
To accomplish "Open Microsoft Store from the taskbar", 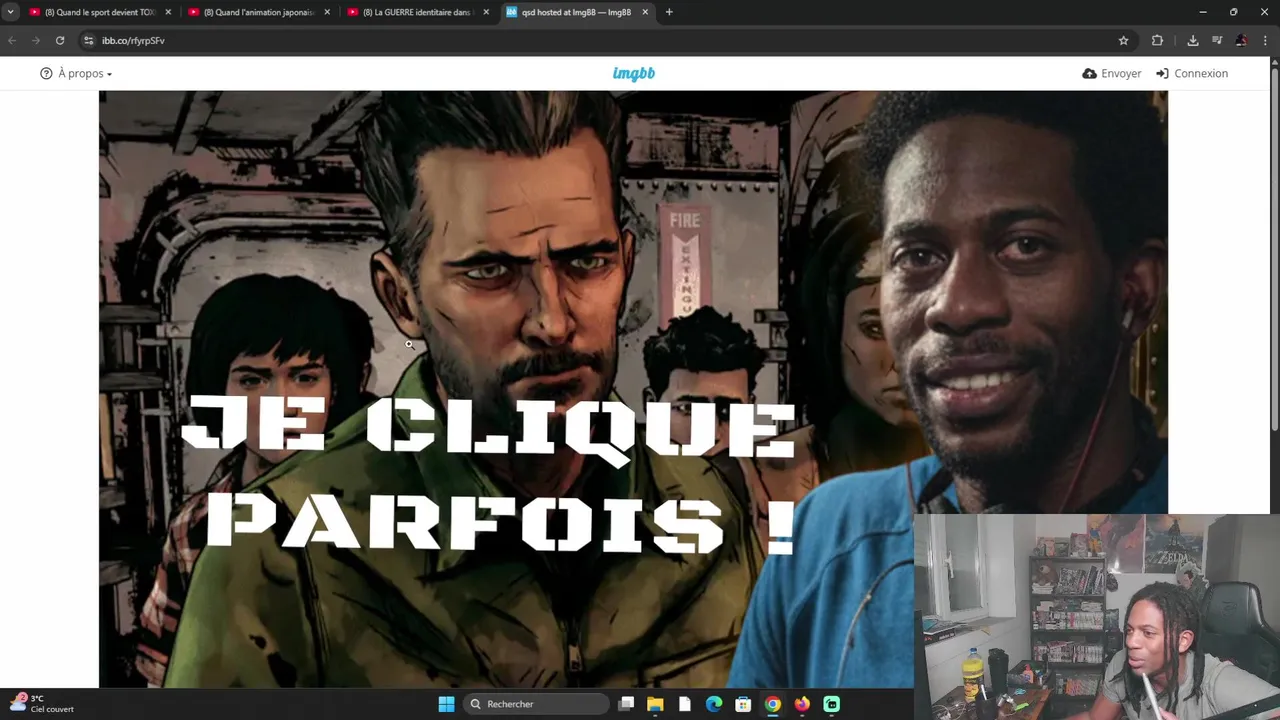I will tap(743, 704).
